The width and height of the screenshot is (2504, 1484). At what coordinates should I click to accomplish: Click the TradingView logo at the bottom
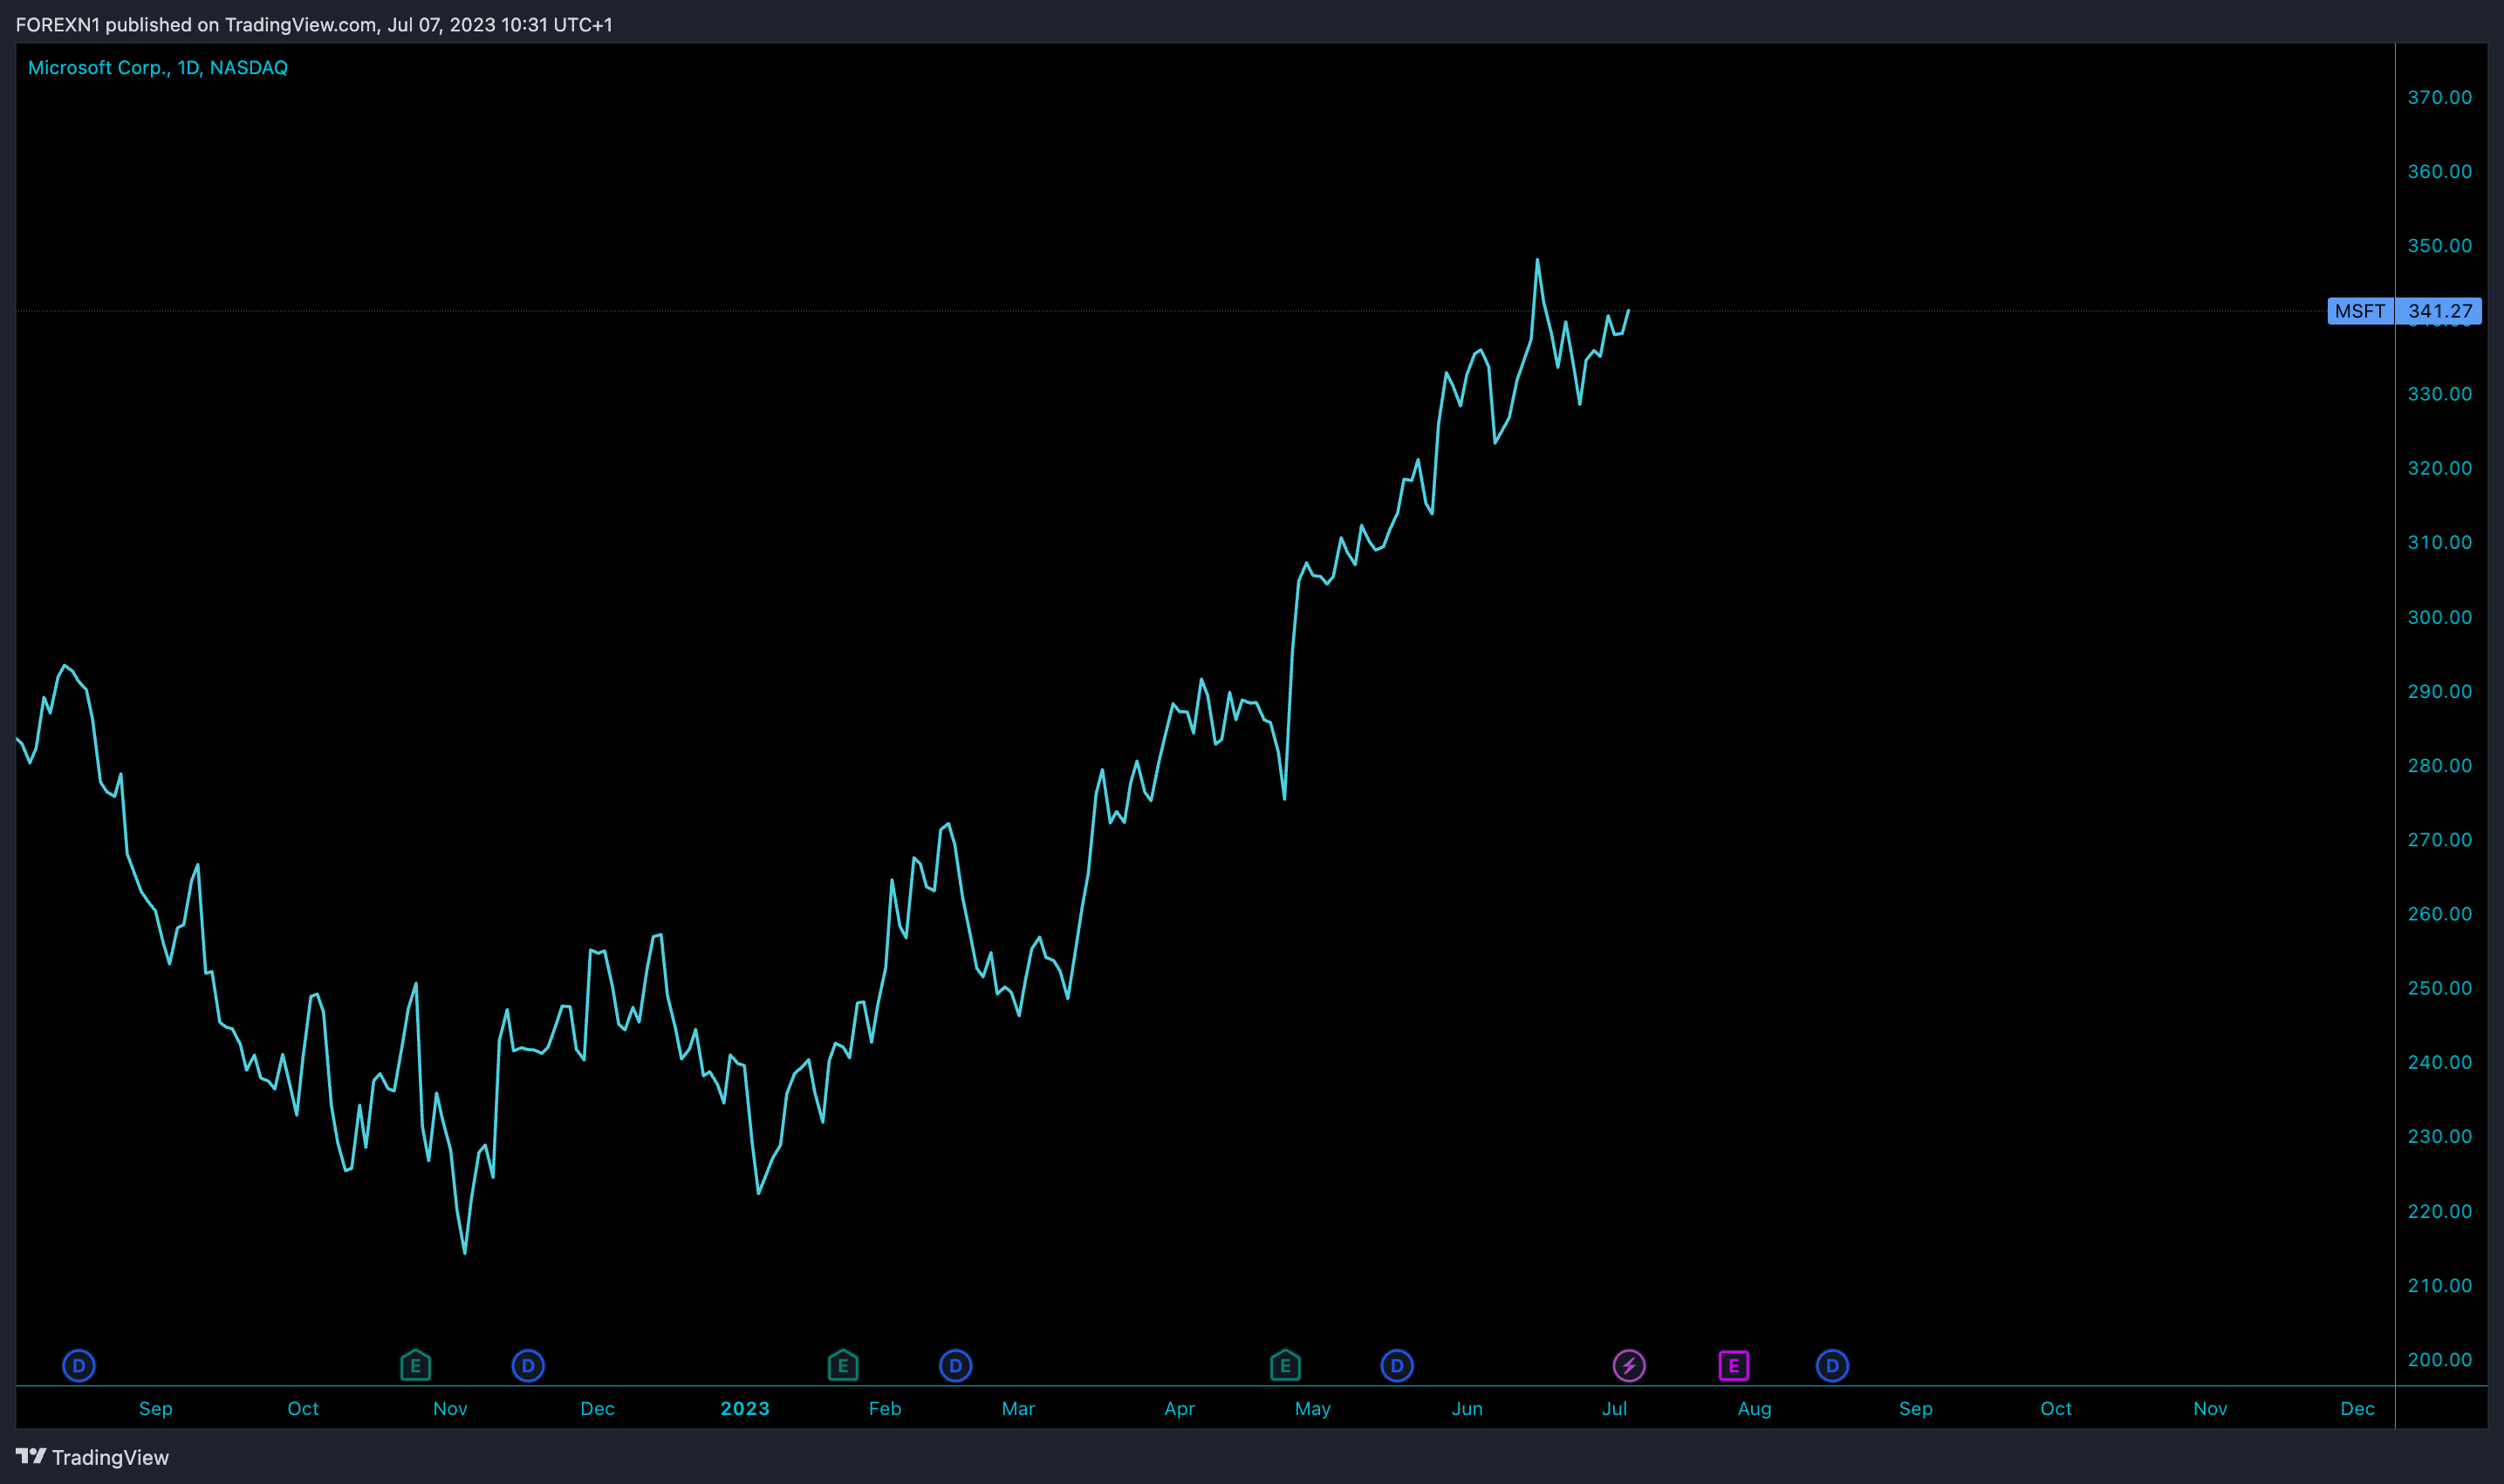(31, 1456)
